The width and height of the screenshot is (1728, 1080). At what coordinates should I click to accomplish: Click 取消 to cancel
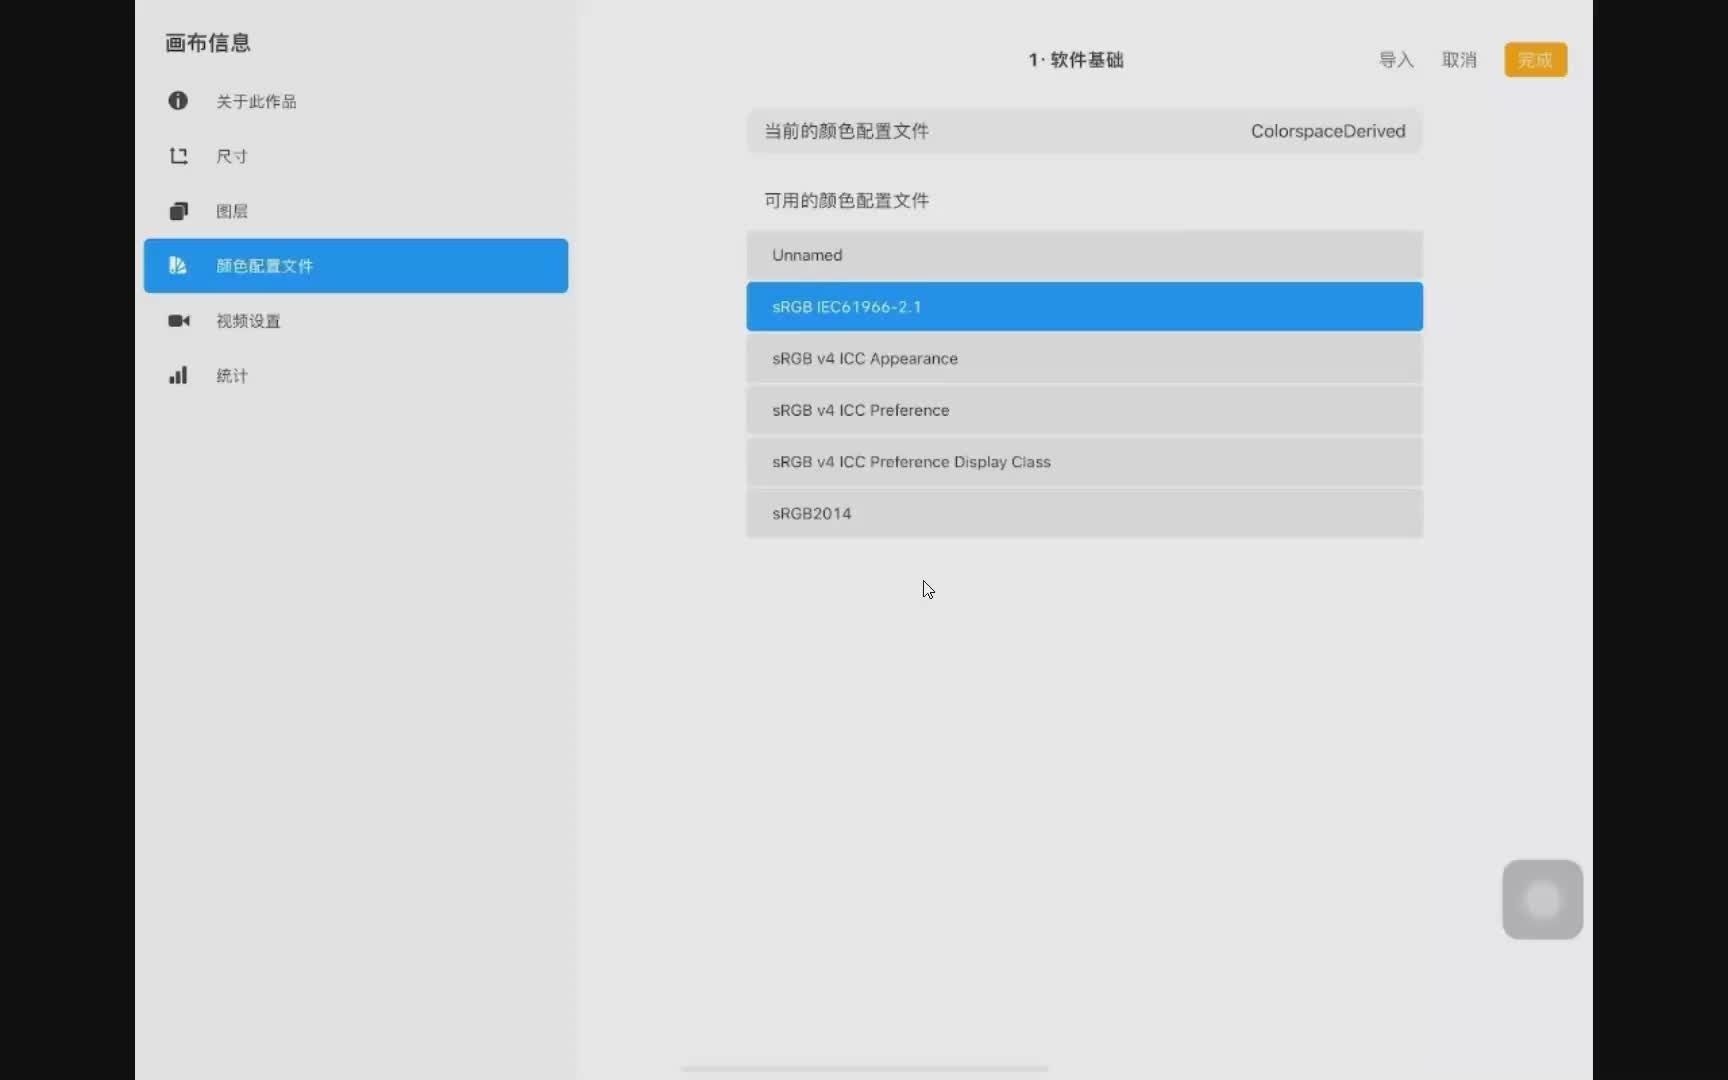pos(1459,60)
